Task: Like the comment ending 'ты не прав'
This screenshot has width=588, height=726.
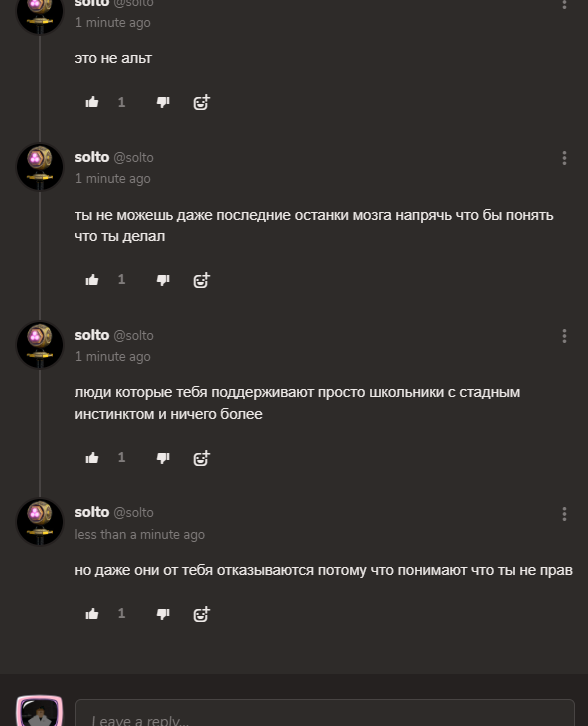Action: [92, 614]
